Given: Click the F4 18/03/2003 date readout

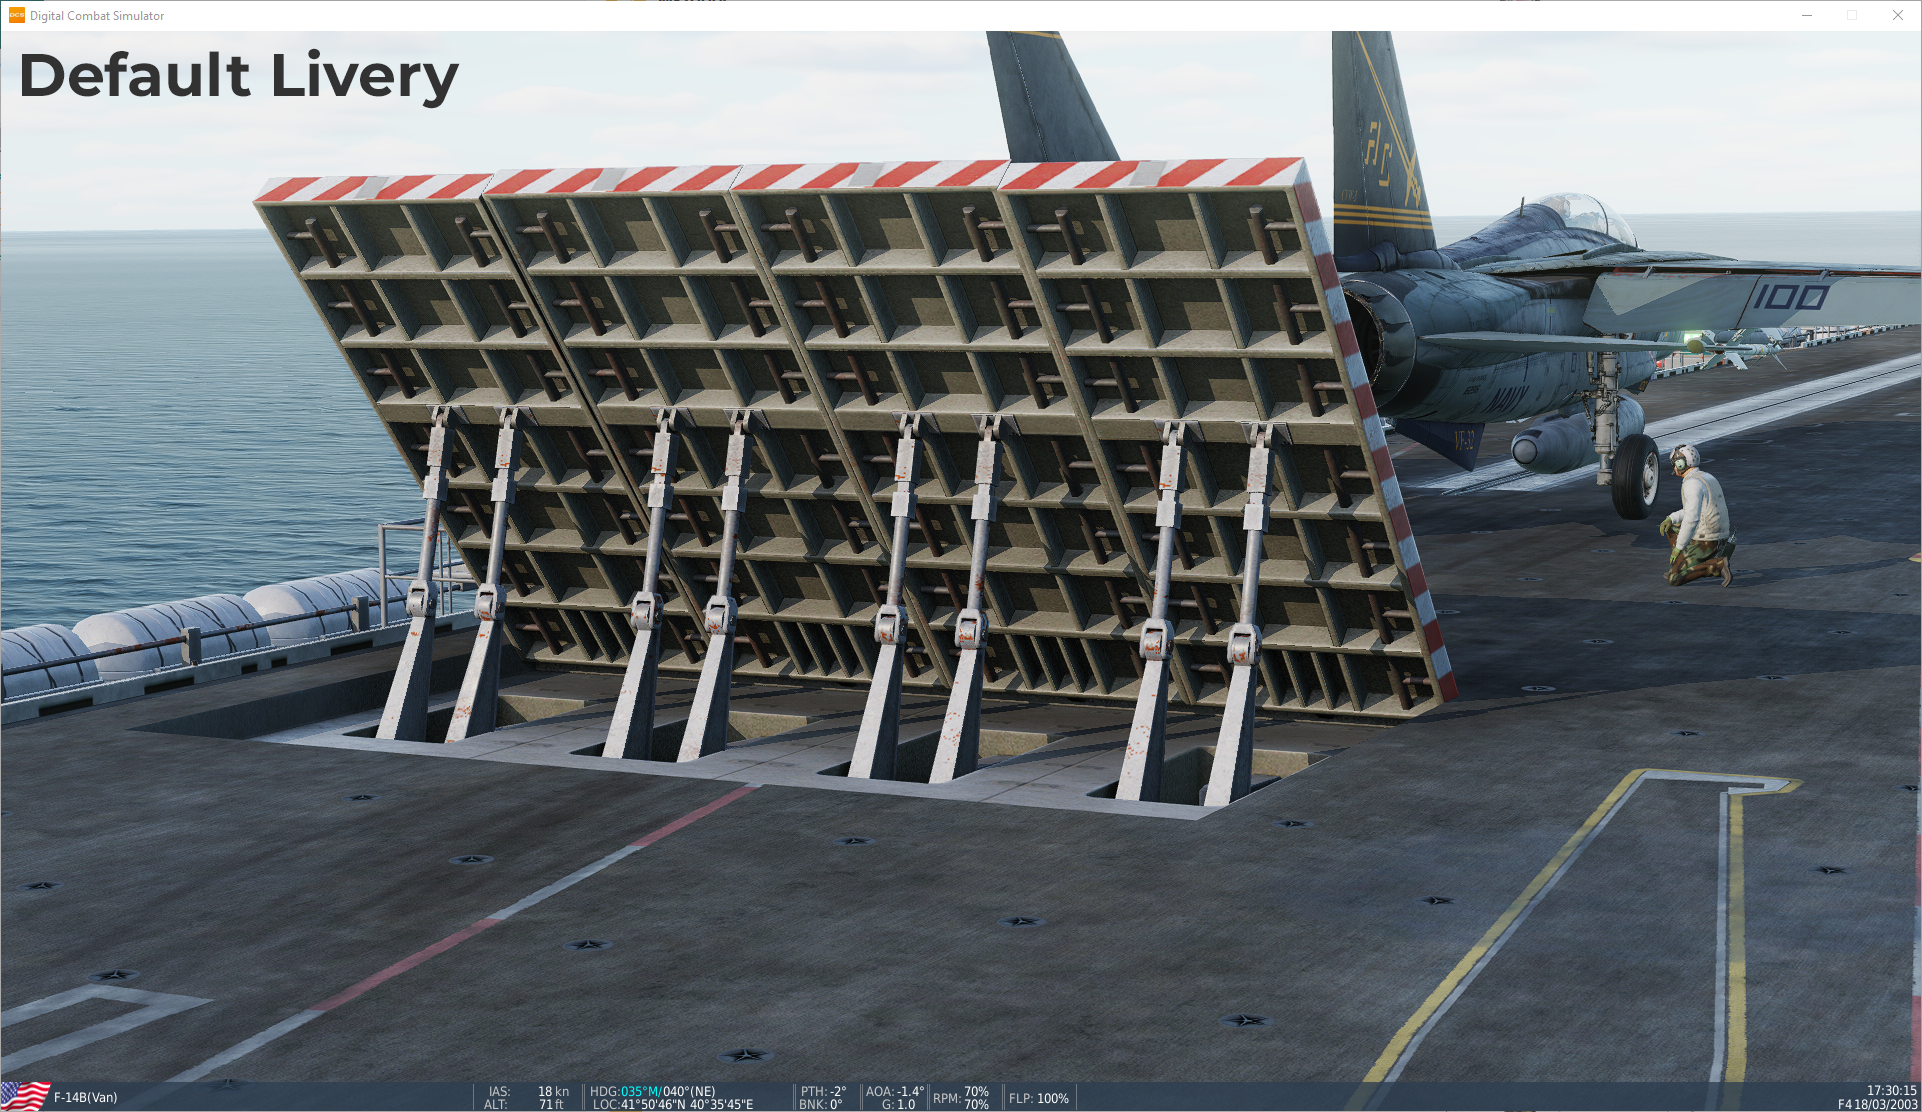Looking at the screenshot, I should tap(1877, 1104).
